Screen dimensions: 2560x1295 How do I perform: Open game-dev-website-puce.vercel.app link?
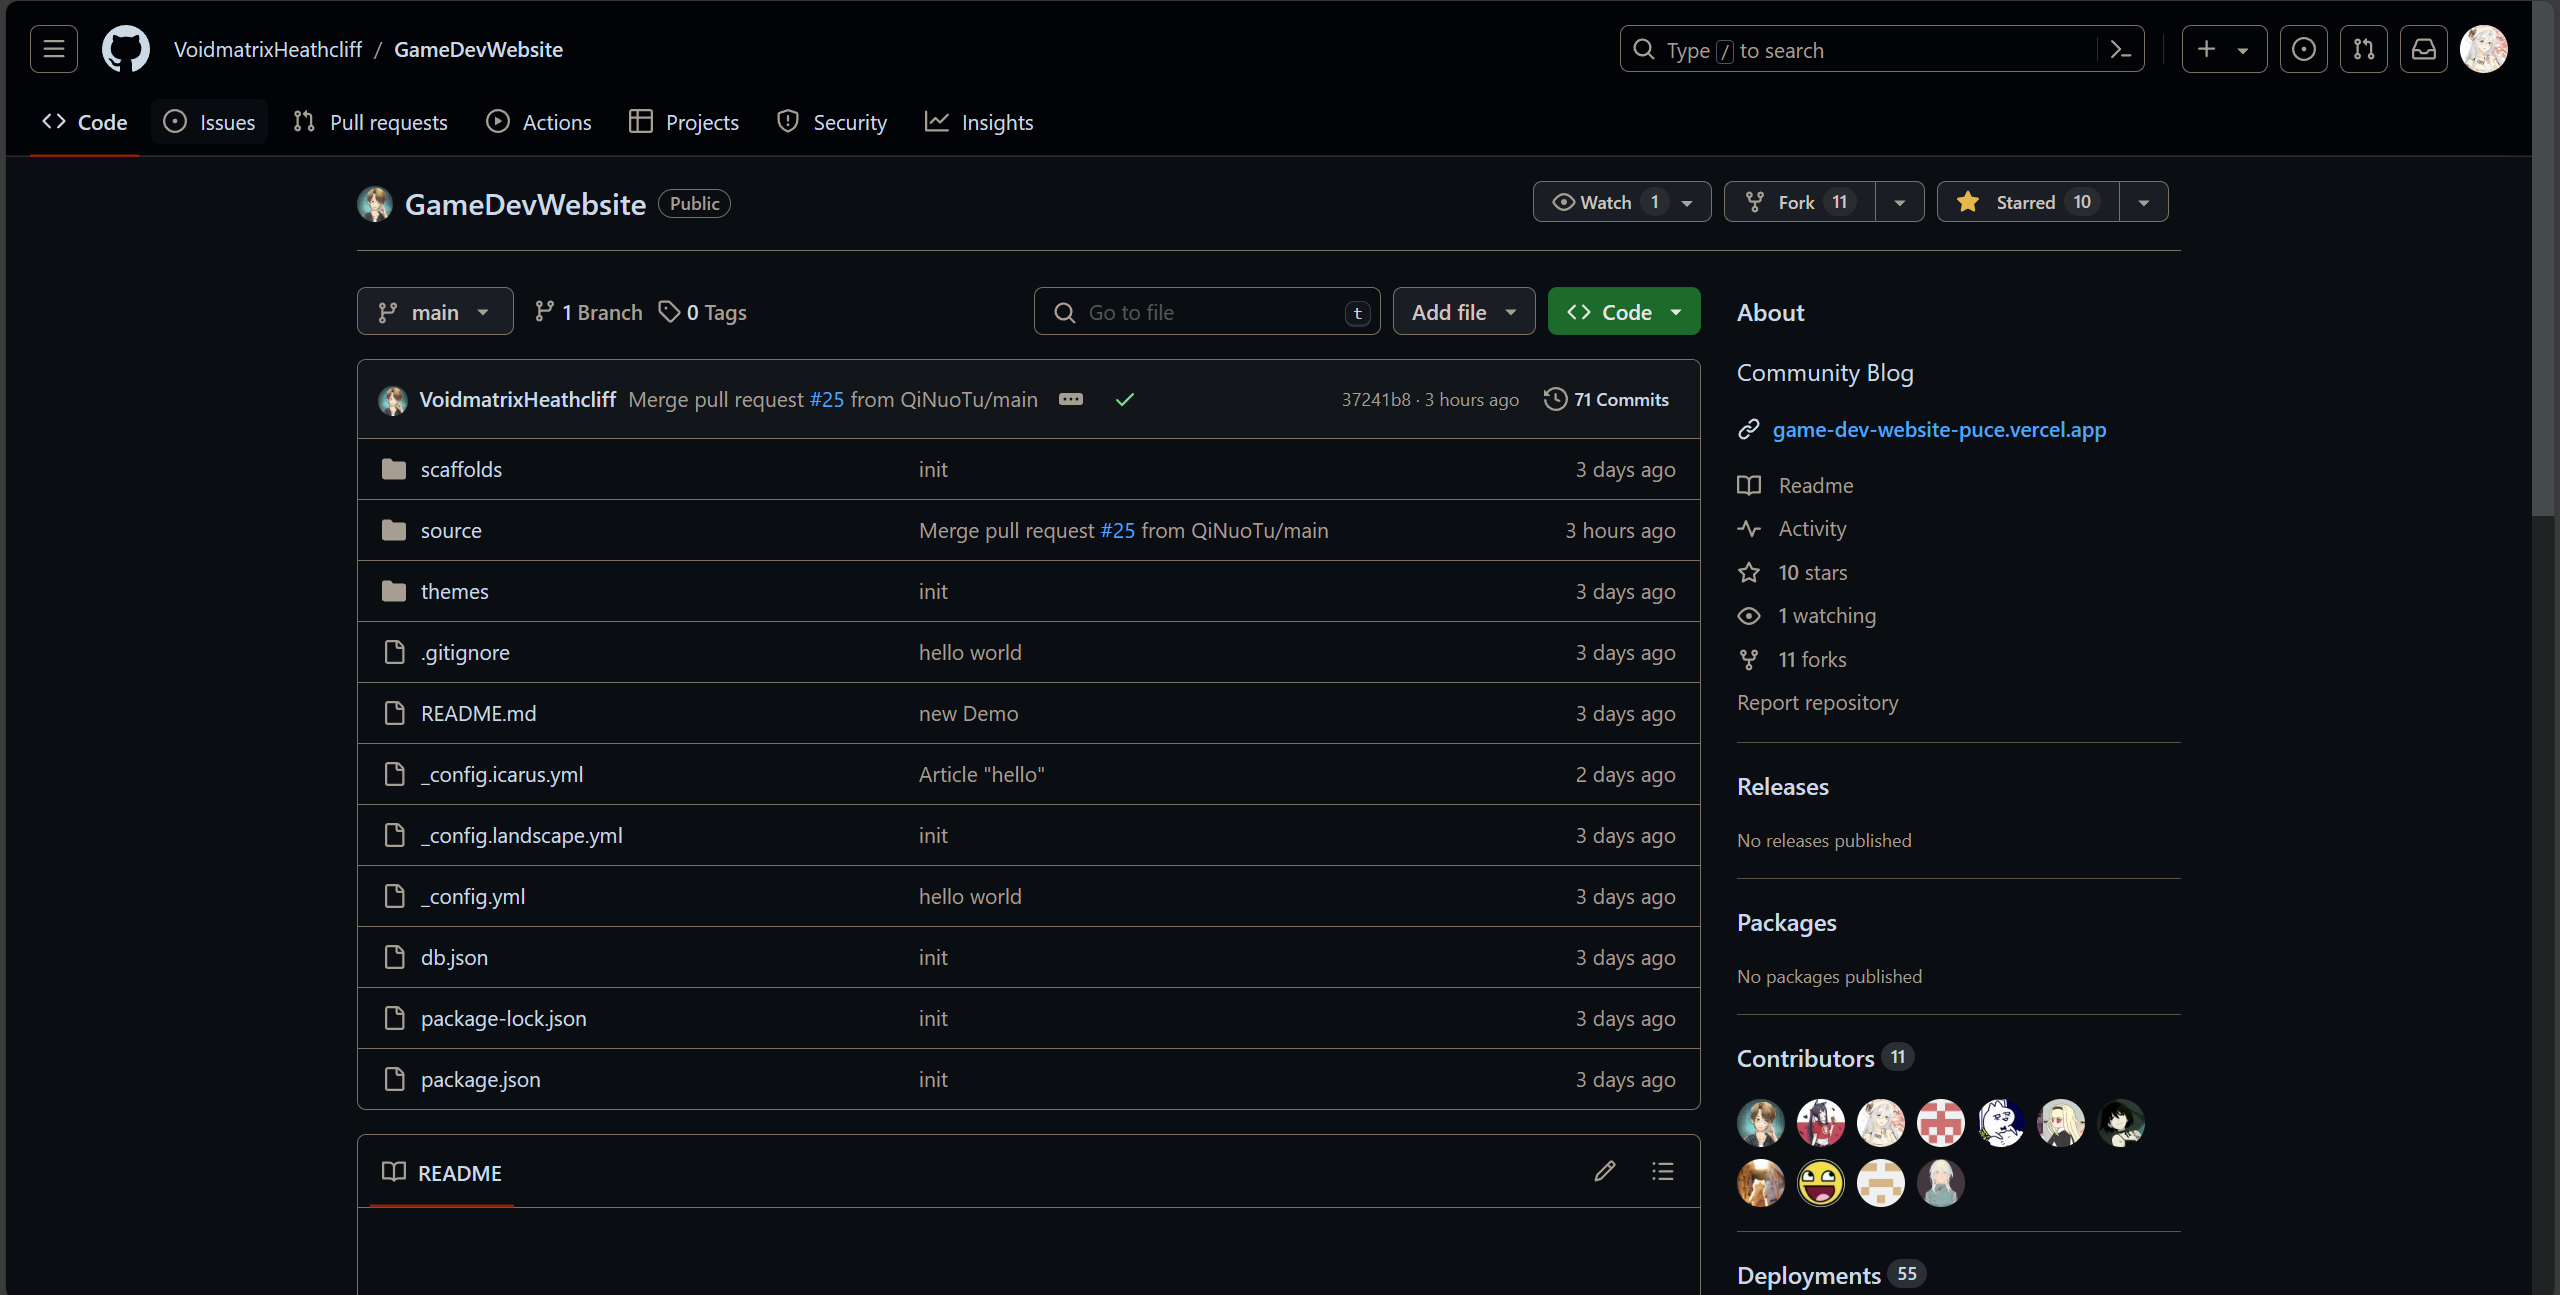pyautogui.click(x=1939, y=429)
